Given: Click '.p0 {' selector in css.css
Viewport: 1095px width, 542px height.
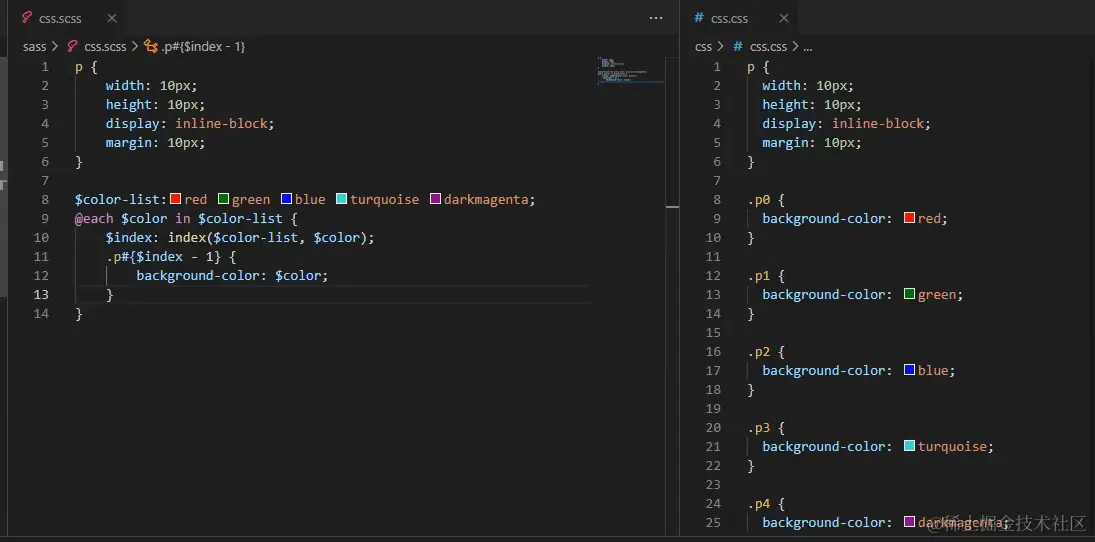Looking at the screenshot, I should pyautogui.click(x=766, y=200).
